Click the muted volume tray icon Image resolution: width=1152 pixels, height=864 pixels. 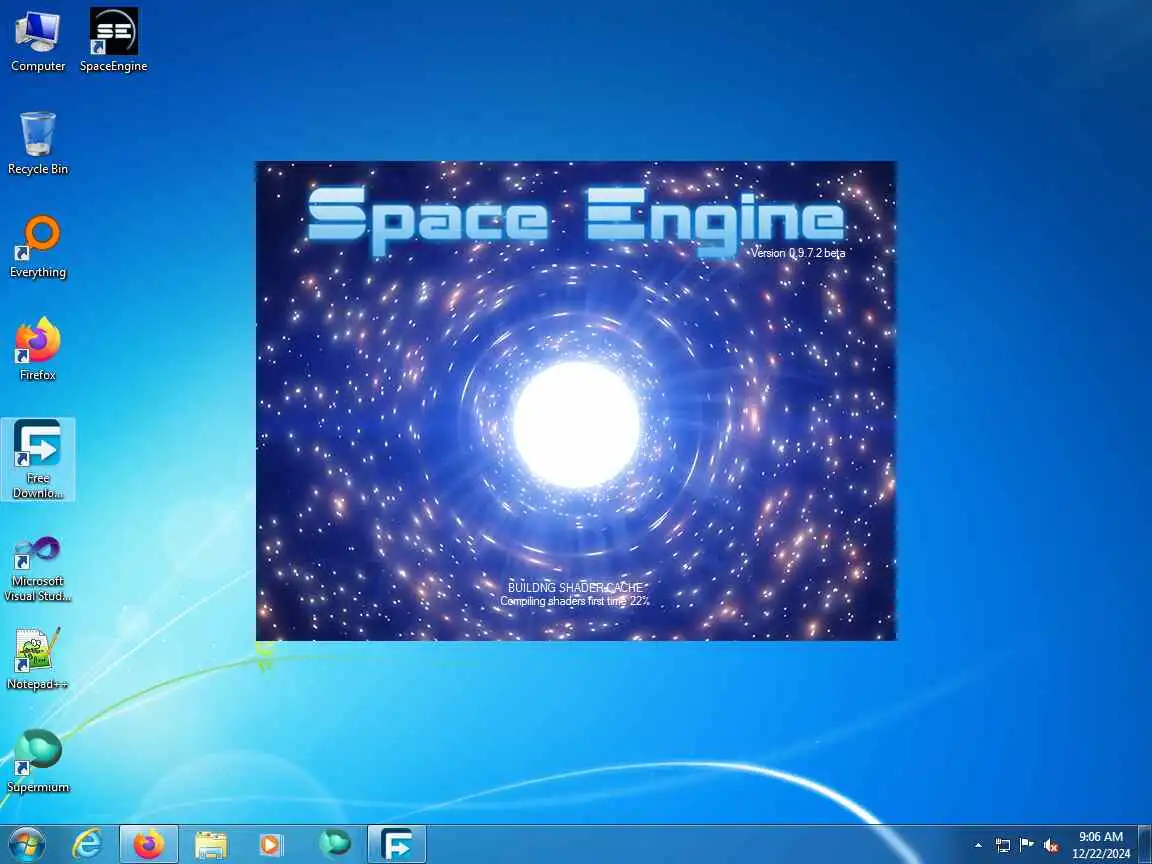pyautogui.click(x=1051, y=845)
